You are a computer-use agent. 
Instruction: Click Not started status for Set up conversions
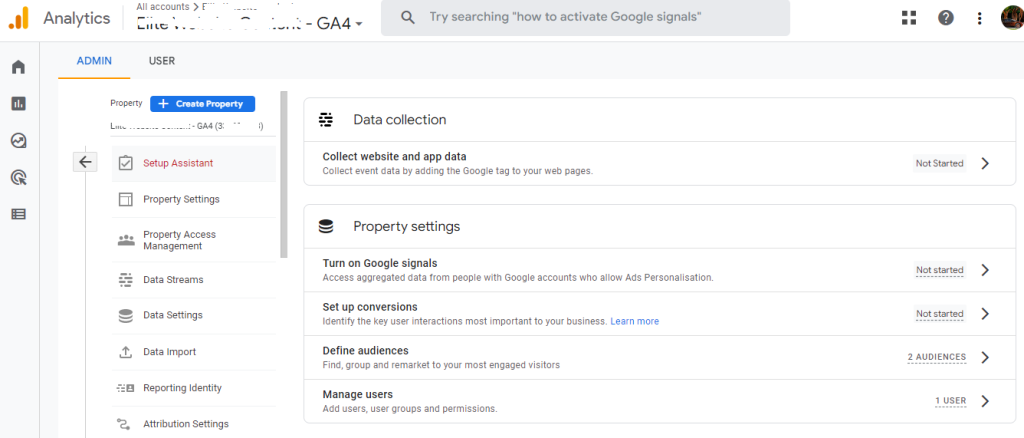(x=940, y=313)
